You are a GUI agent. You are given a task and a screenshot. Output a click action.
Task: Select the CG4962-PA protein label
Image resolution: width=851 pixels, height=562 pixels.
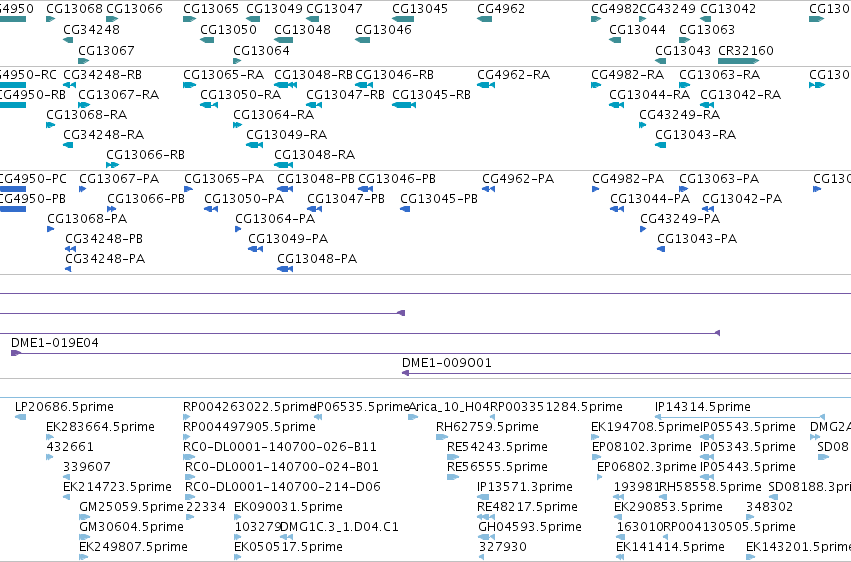point(518,179)
